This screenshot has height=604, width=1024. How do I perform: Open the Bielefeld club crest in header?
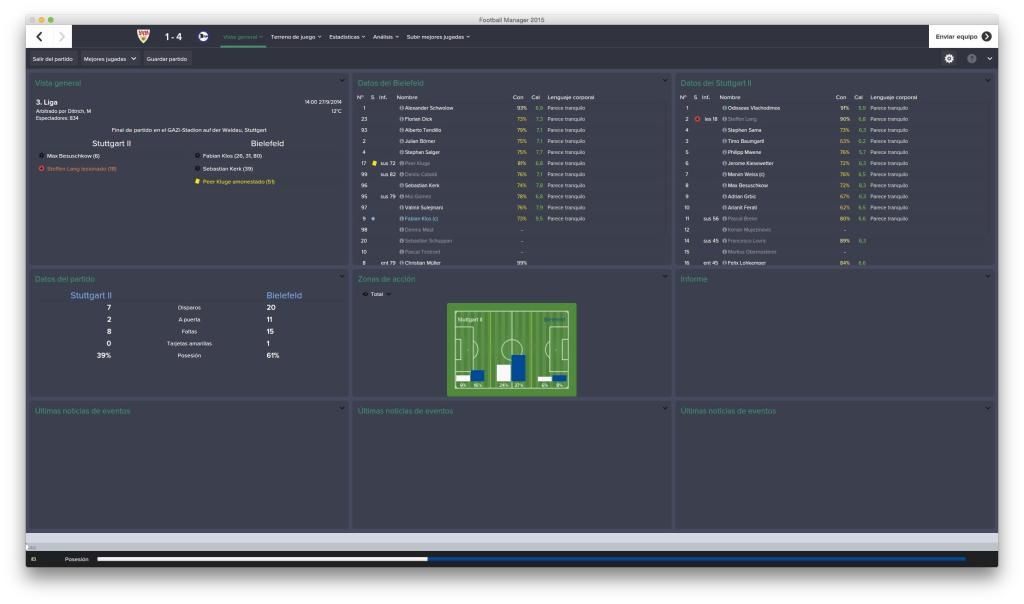point(203,37)
